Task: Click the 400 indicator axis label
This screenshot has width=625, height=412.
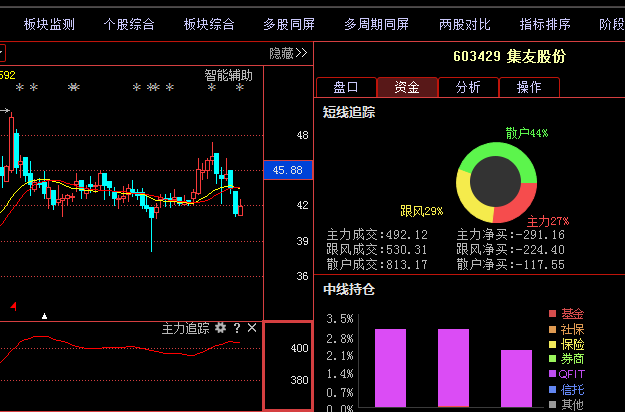Action: (x=299, y=348)
